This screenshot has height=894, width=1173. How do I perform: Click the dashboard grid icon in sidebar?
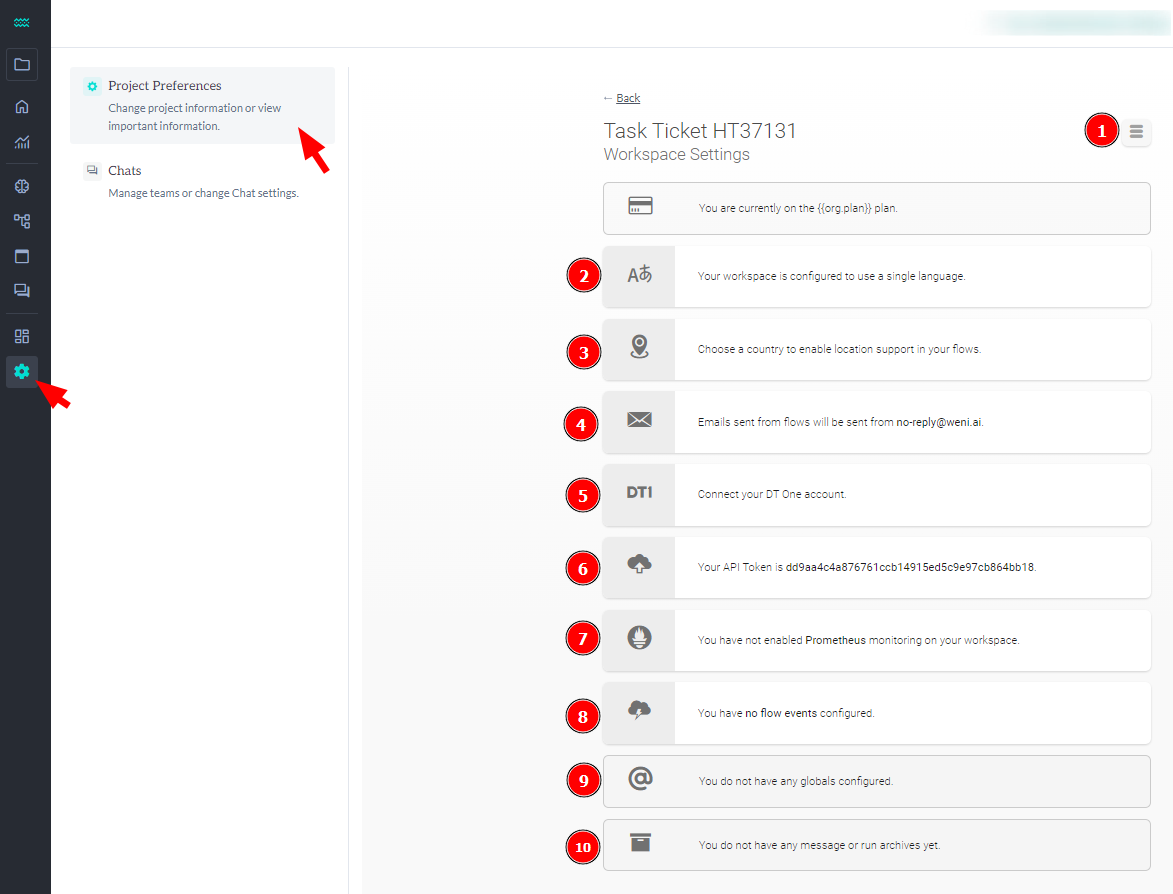(22, 336)
